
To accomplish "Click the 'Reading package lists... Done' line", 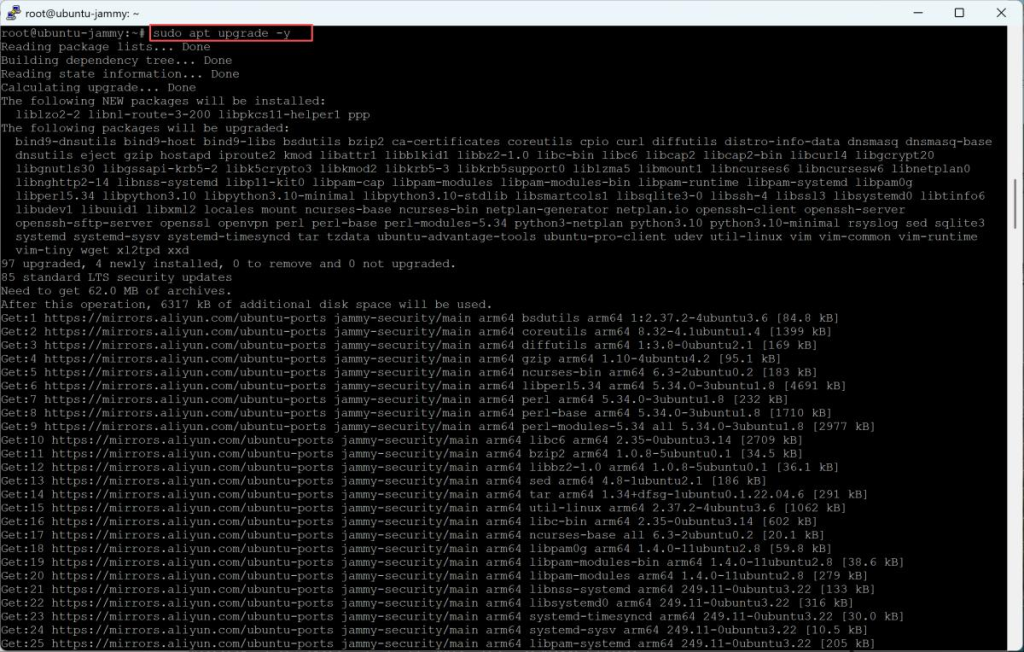I will tap(106, 46).
